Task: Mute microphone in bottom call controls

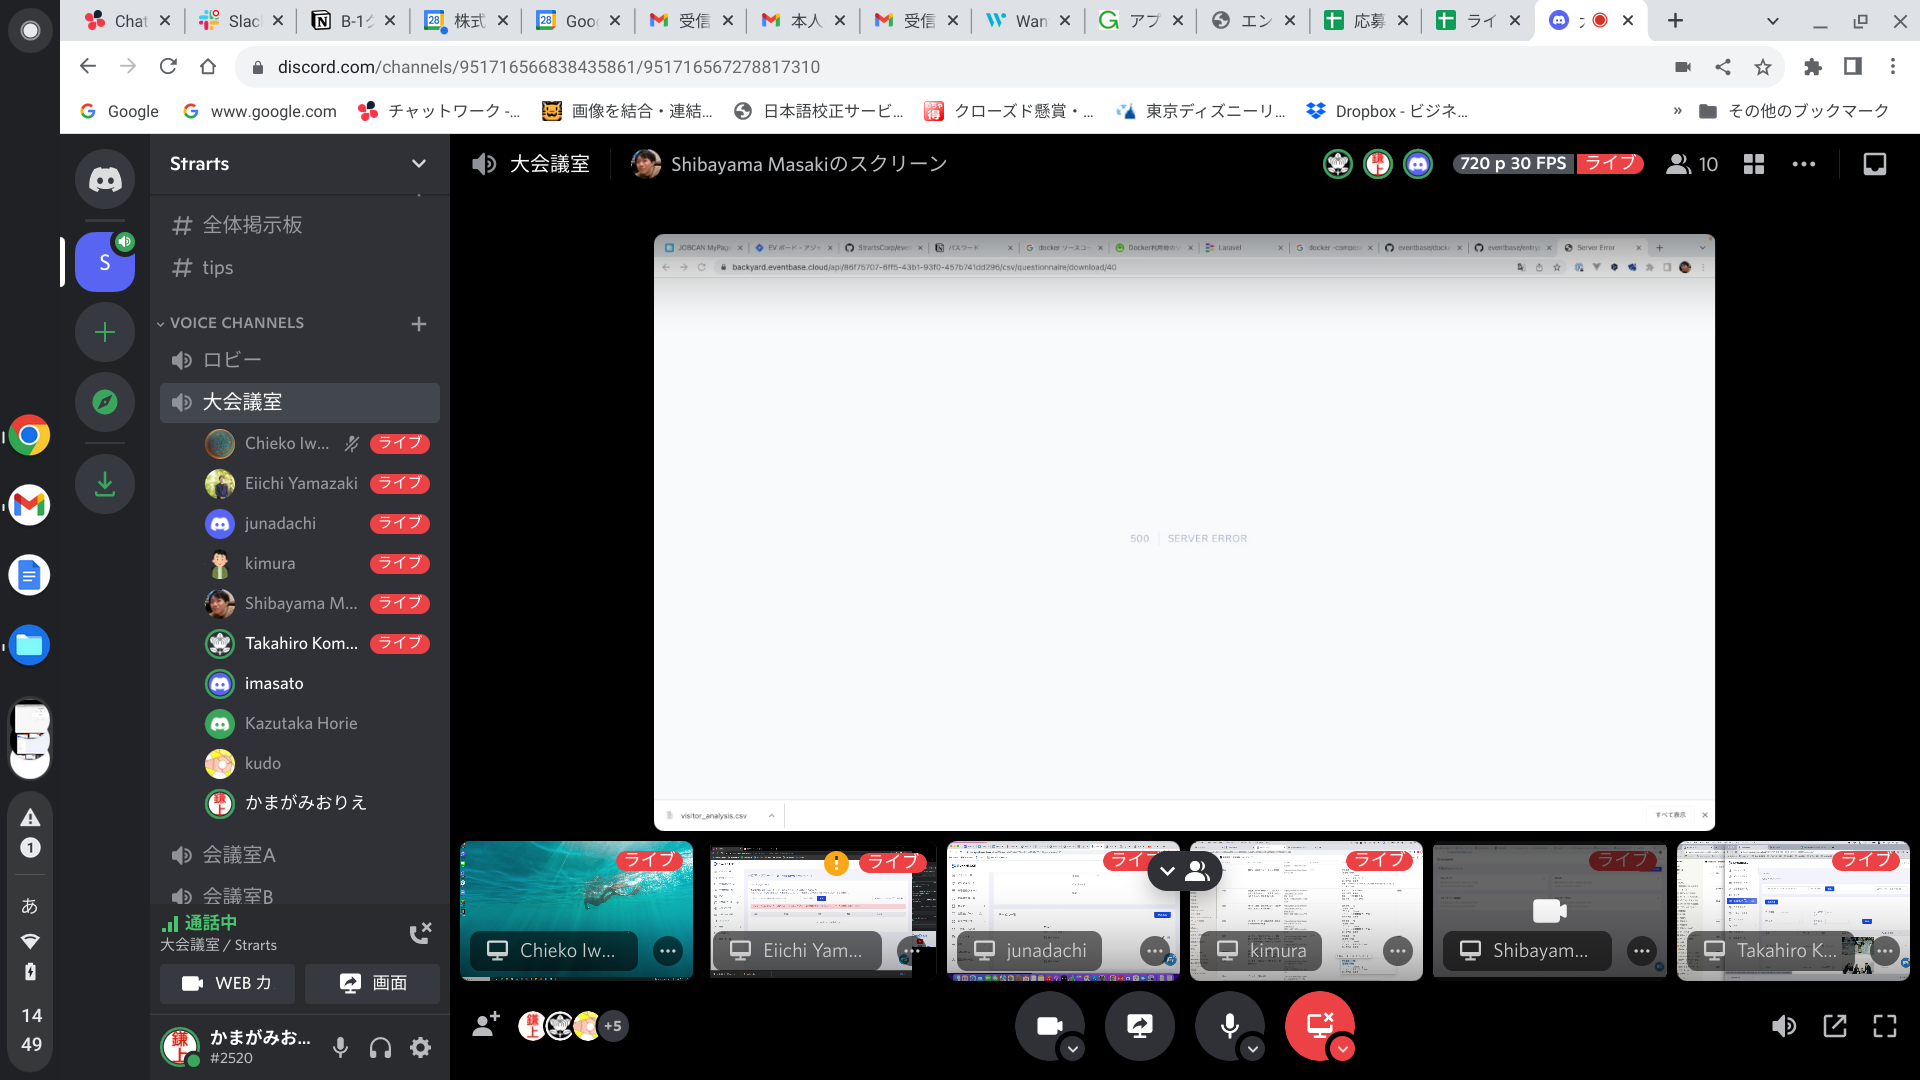Action: (x=1229, y=1026)
